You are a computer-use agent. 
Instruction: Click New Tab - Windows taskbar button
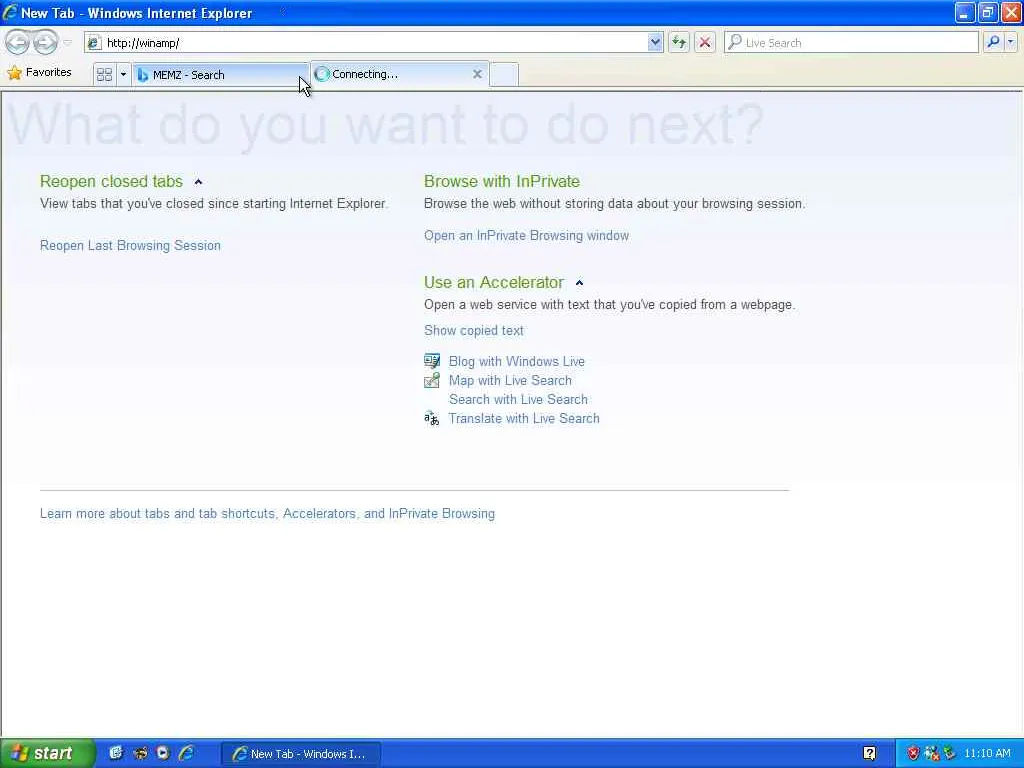(x=300, y=754)
